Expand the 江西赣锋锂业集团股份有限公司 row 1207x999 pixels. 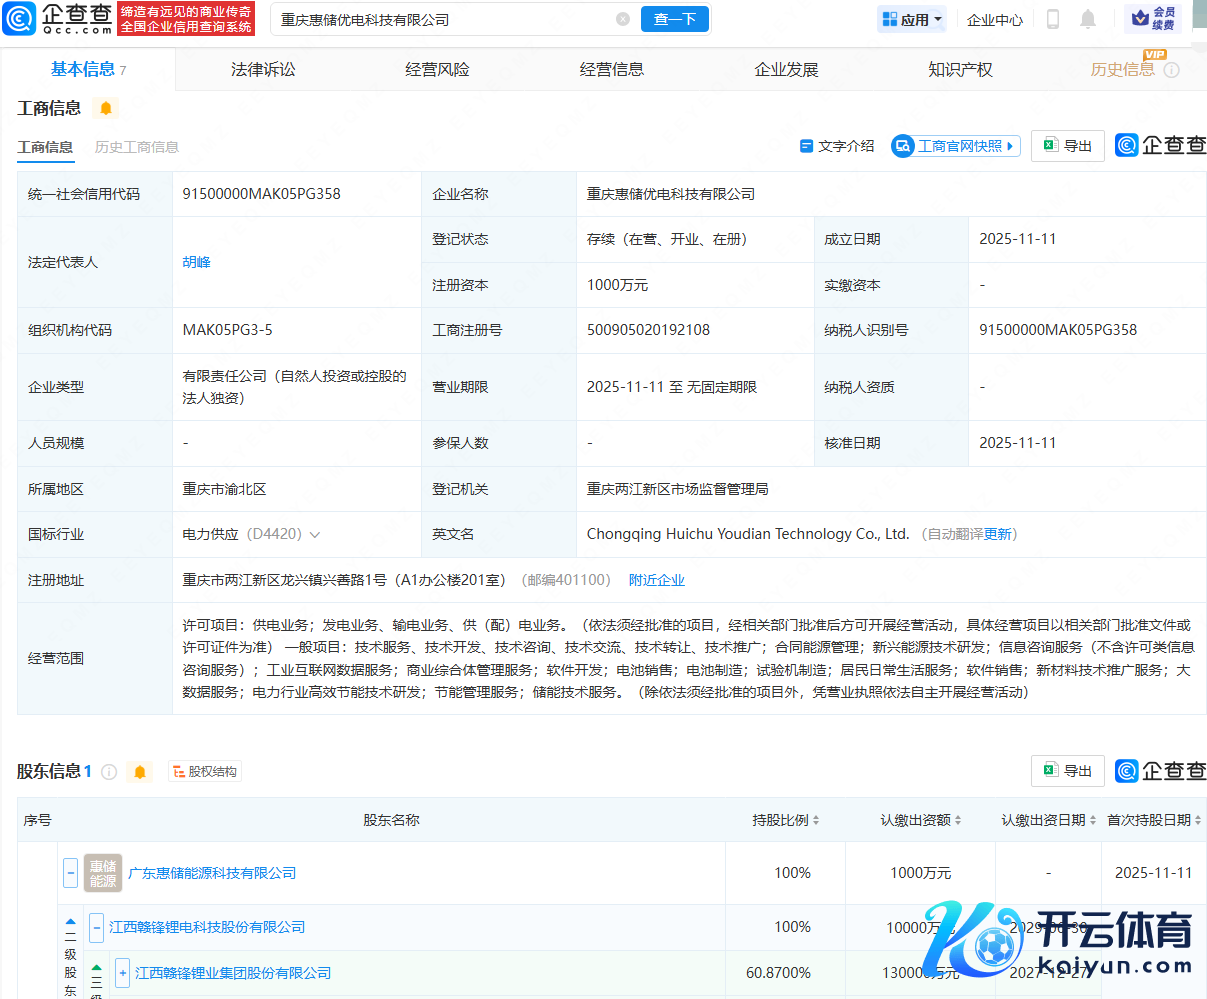tap(122, 973)
